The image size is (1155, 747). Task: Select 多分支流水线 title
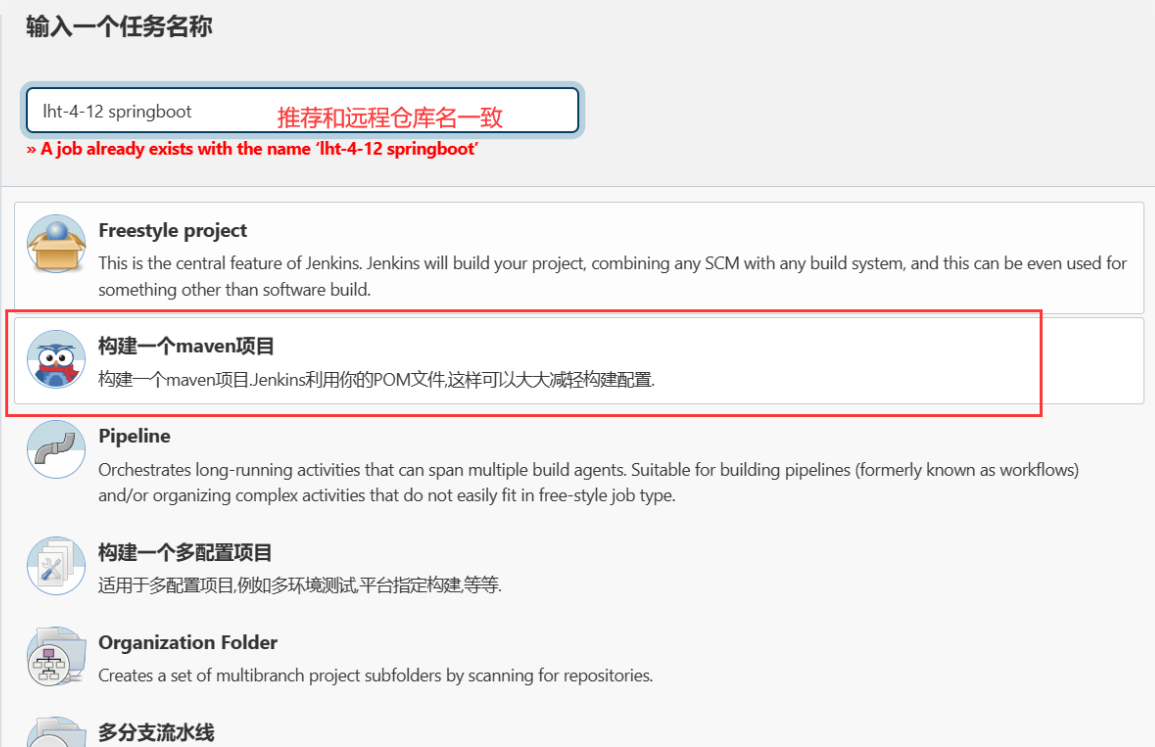tap(156, 732)
